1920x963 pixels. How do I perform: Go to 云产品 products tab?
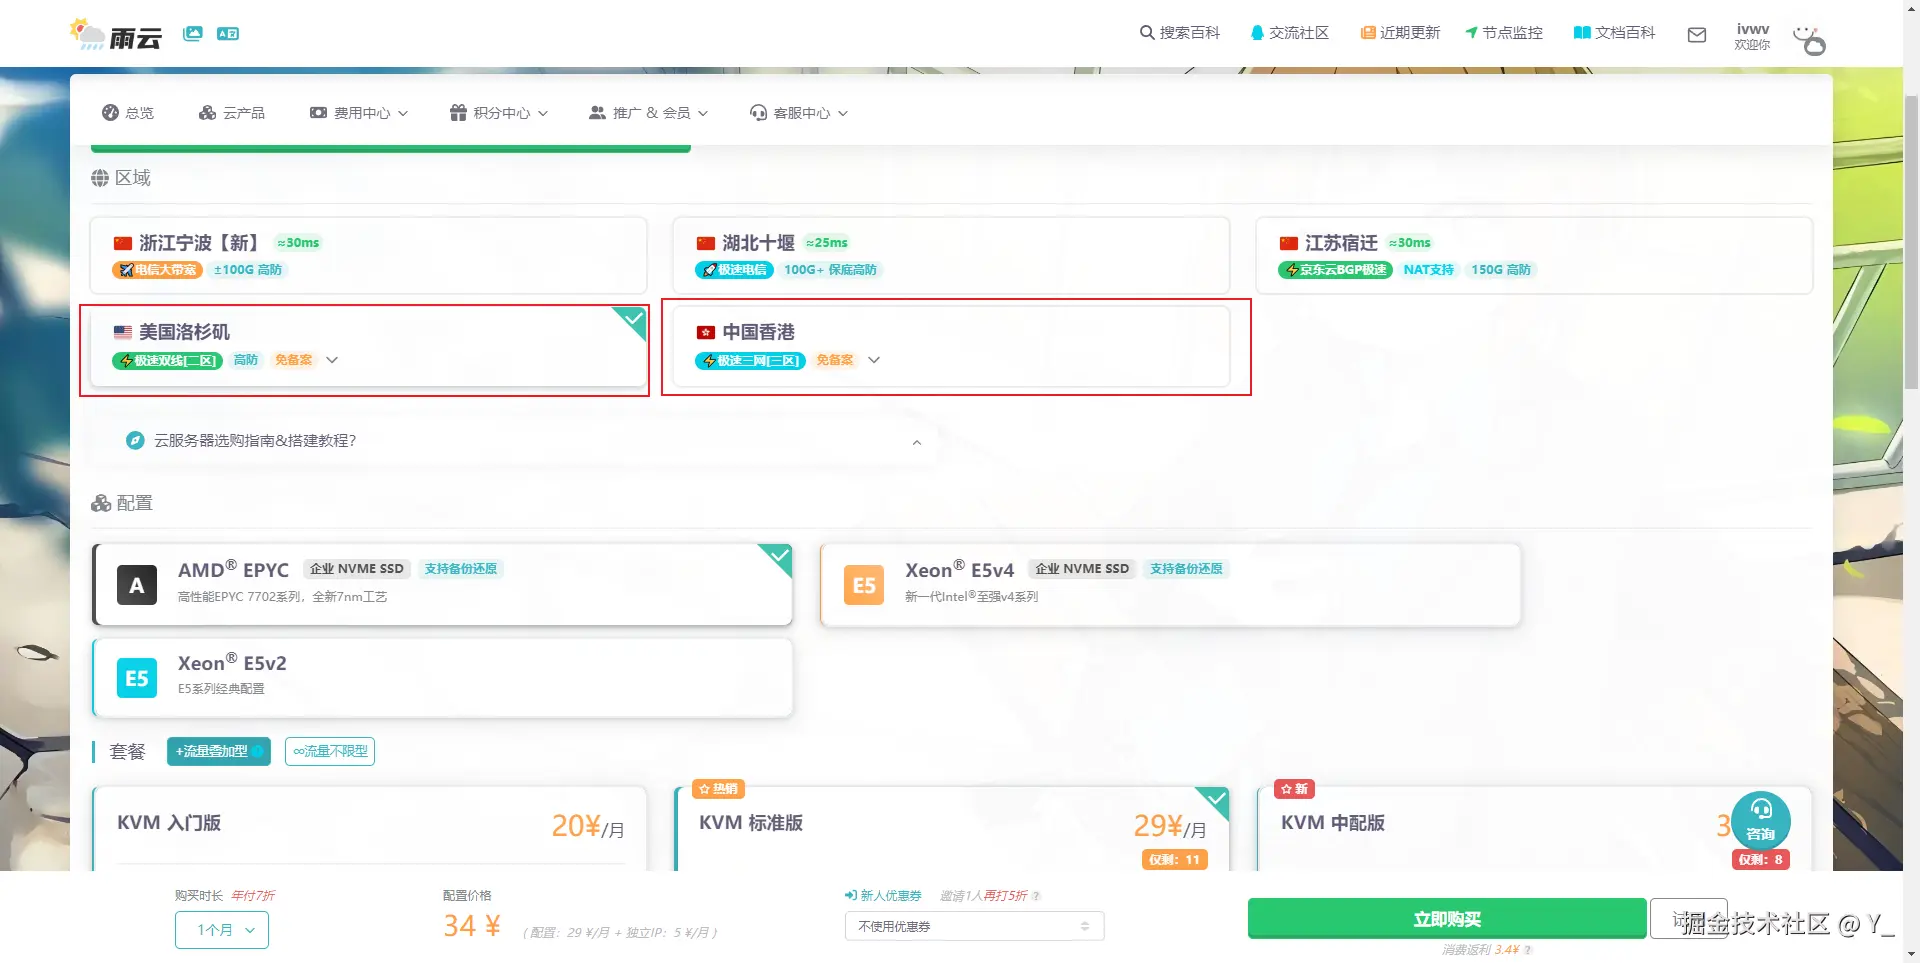click(232, 113)
